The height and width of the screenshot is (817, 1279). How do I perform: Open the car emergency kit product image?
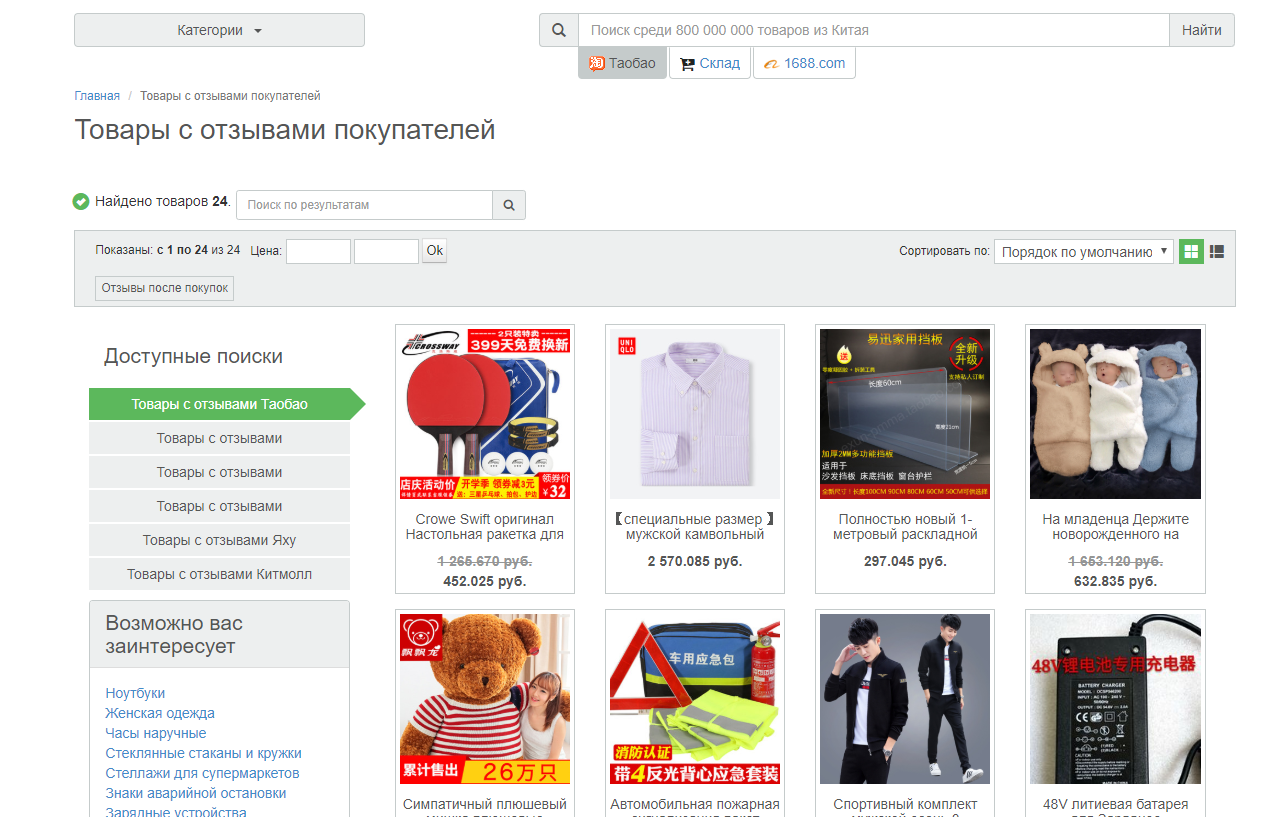(695, 699)
